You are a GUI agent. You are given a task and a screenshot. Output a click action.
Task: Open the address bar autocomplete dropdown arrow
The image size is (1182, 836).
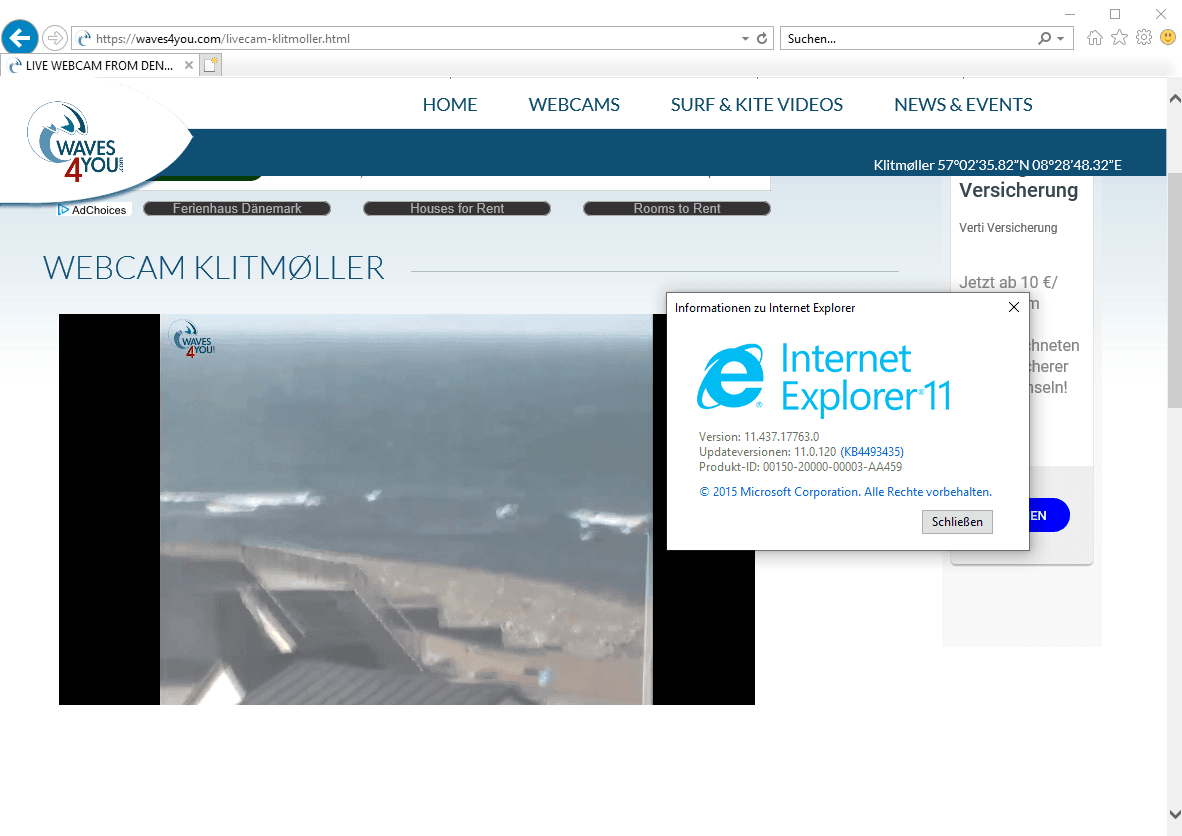click(x=745, y=38)
